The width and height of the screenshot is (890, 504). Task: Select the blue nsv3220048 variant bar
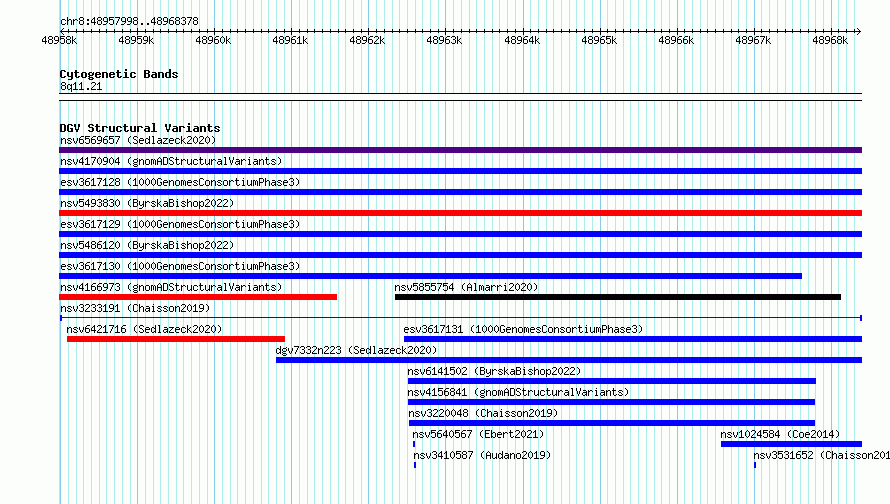tap(612, 423)
